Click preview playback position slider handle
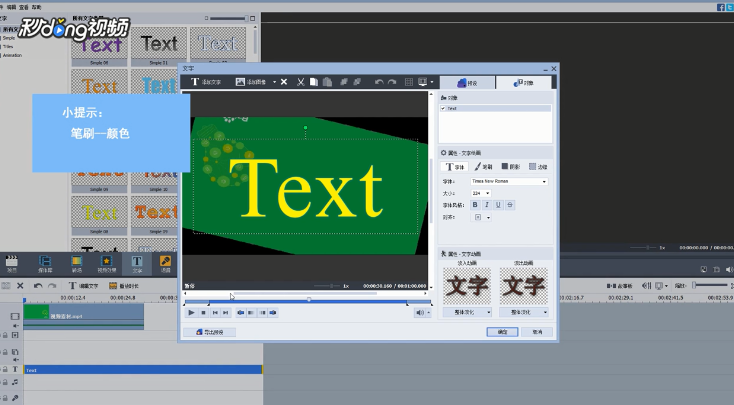 309,299
